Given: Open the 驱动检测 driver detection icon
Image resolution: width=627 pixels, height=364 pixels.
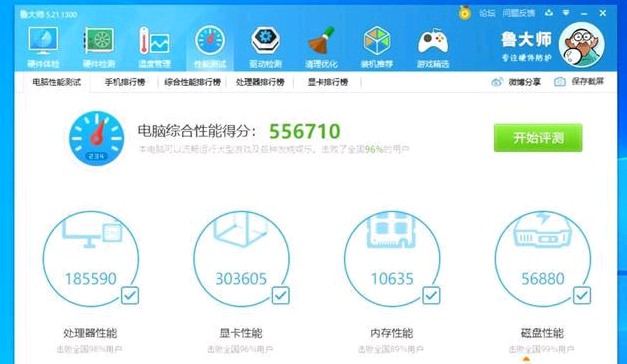Looking at the screenshot, I should 266,41.
